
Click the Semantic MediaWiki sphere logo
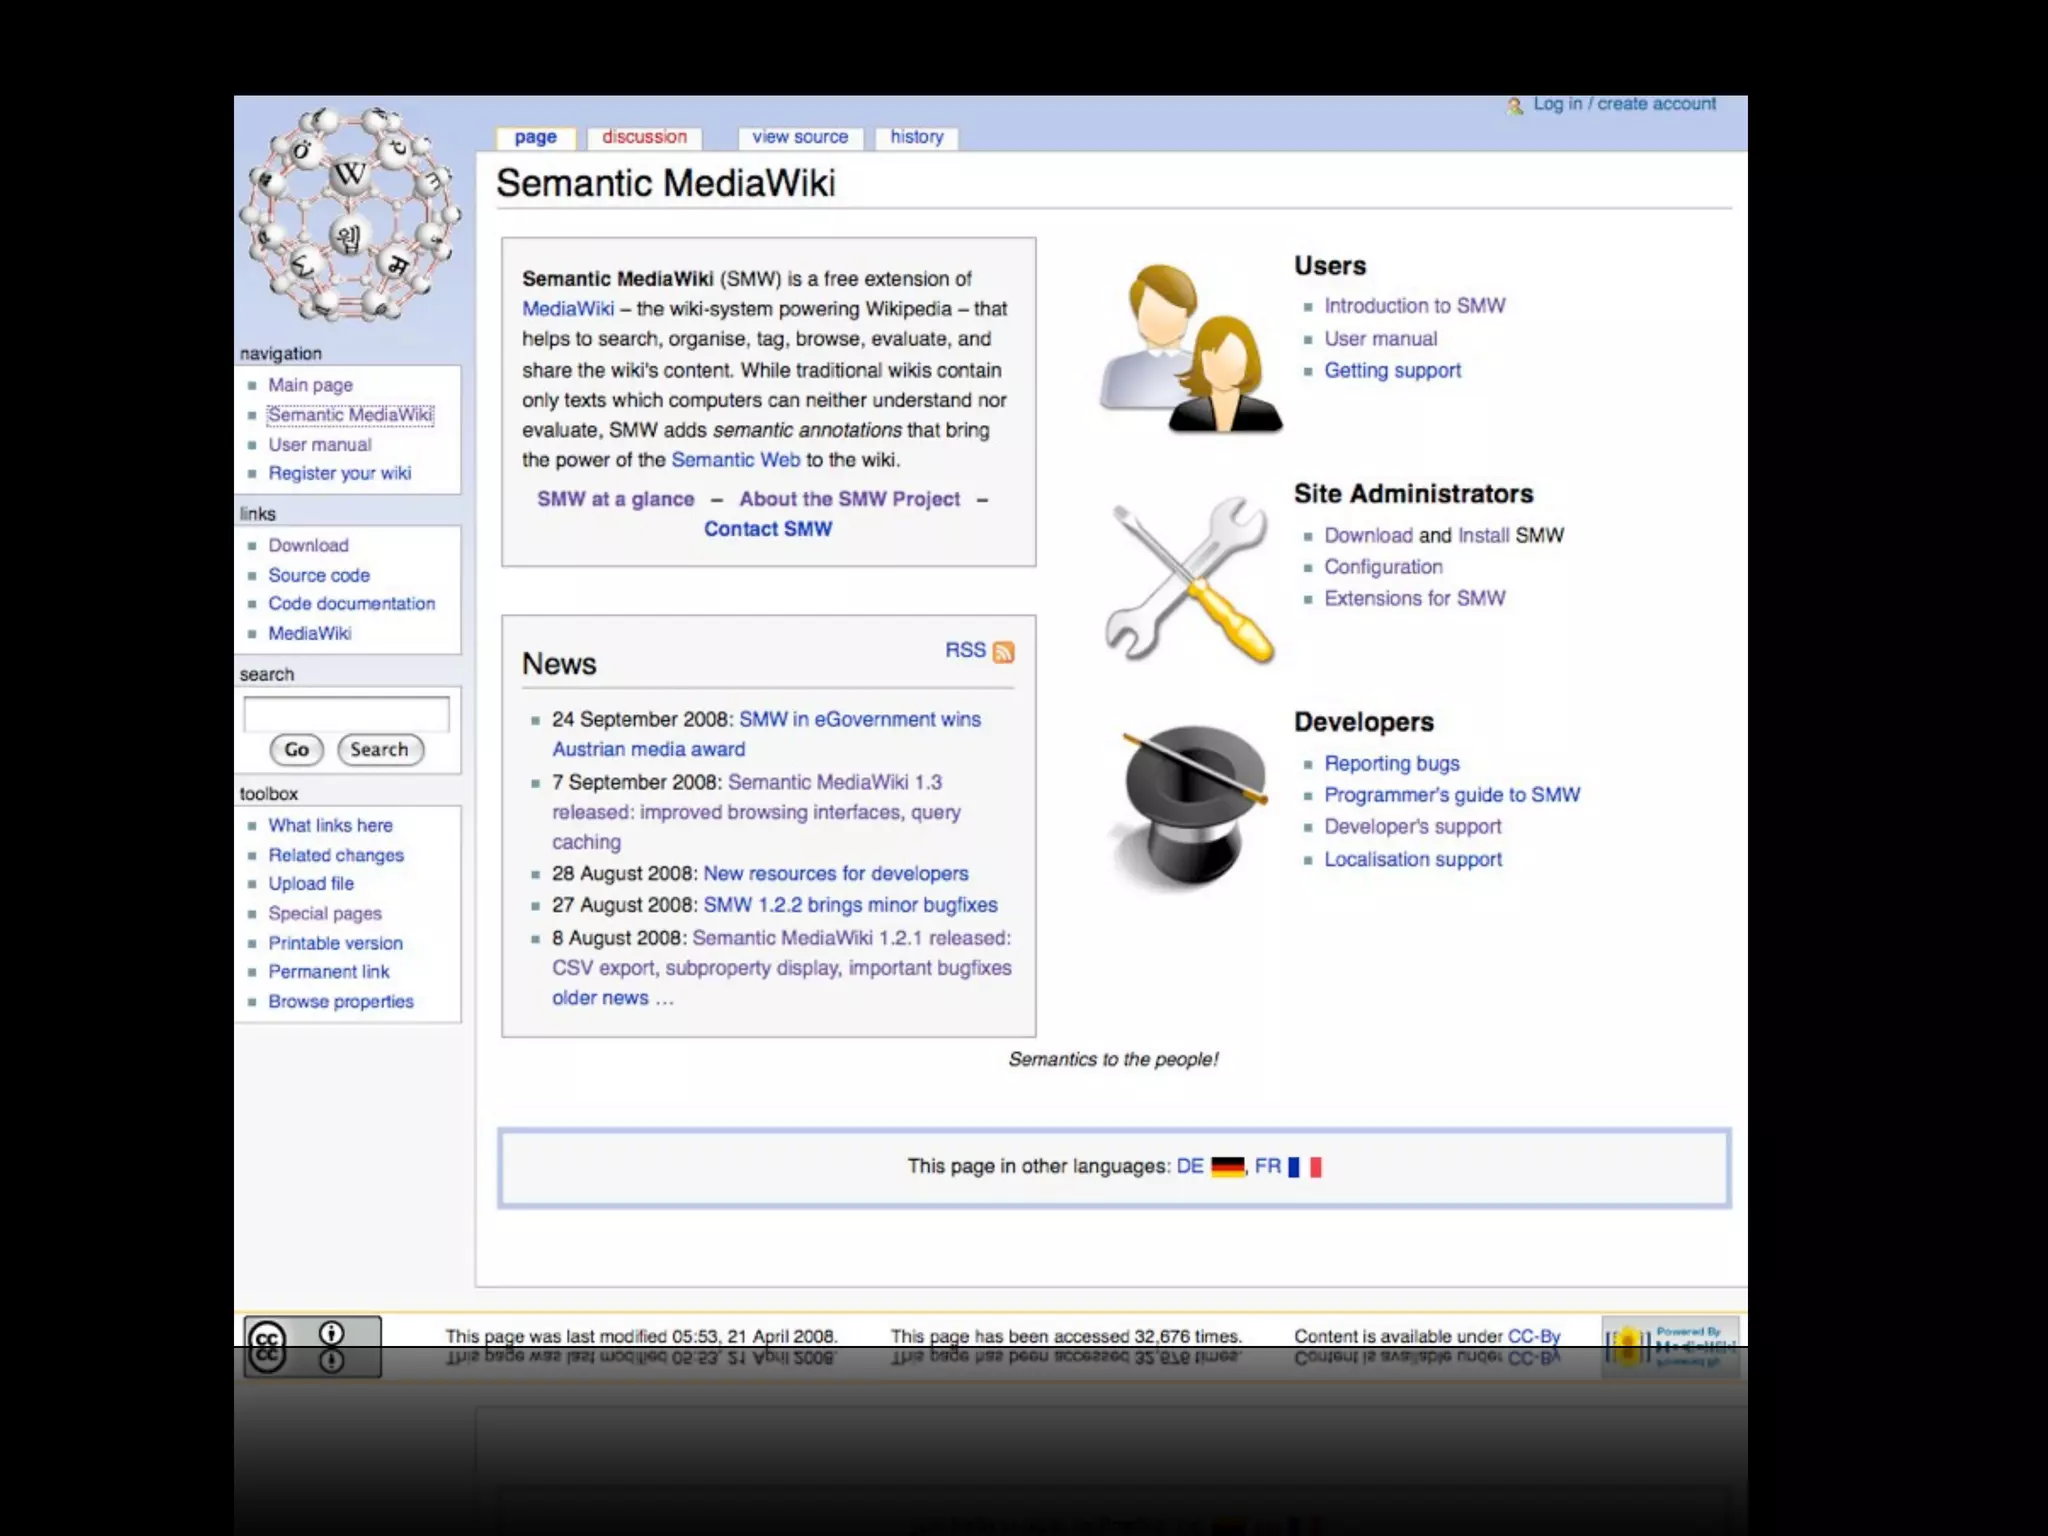349,214
